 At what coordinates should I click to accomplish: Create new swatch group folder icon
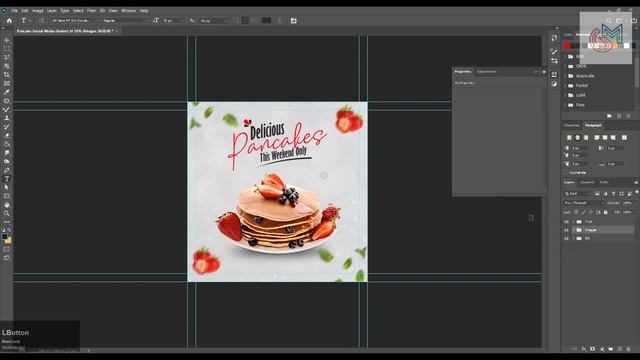pos(609,116)
